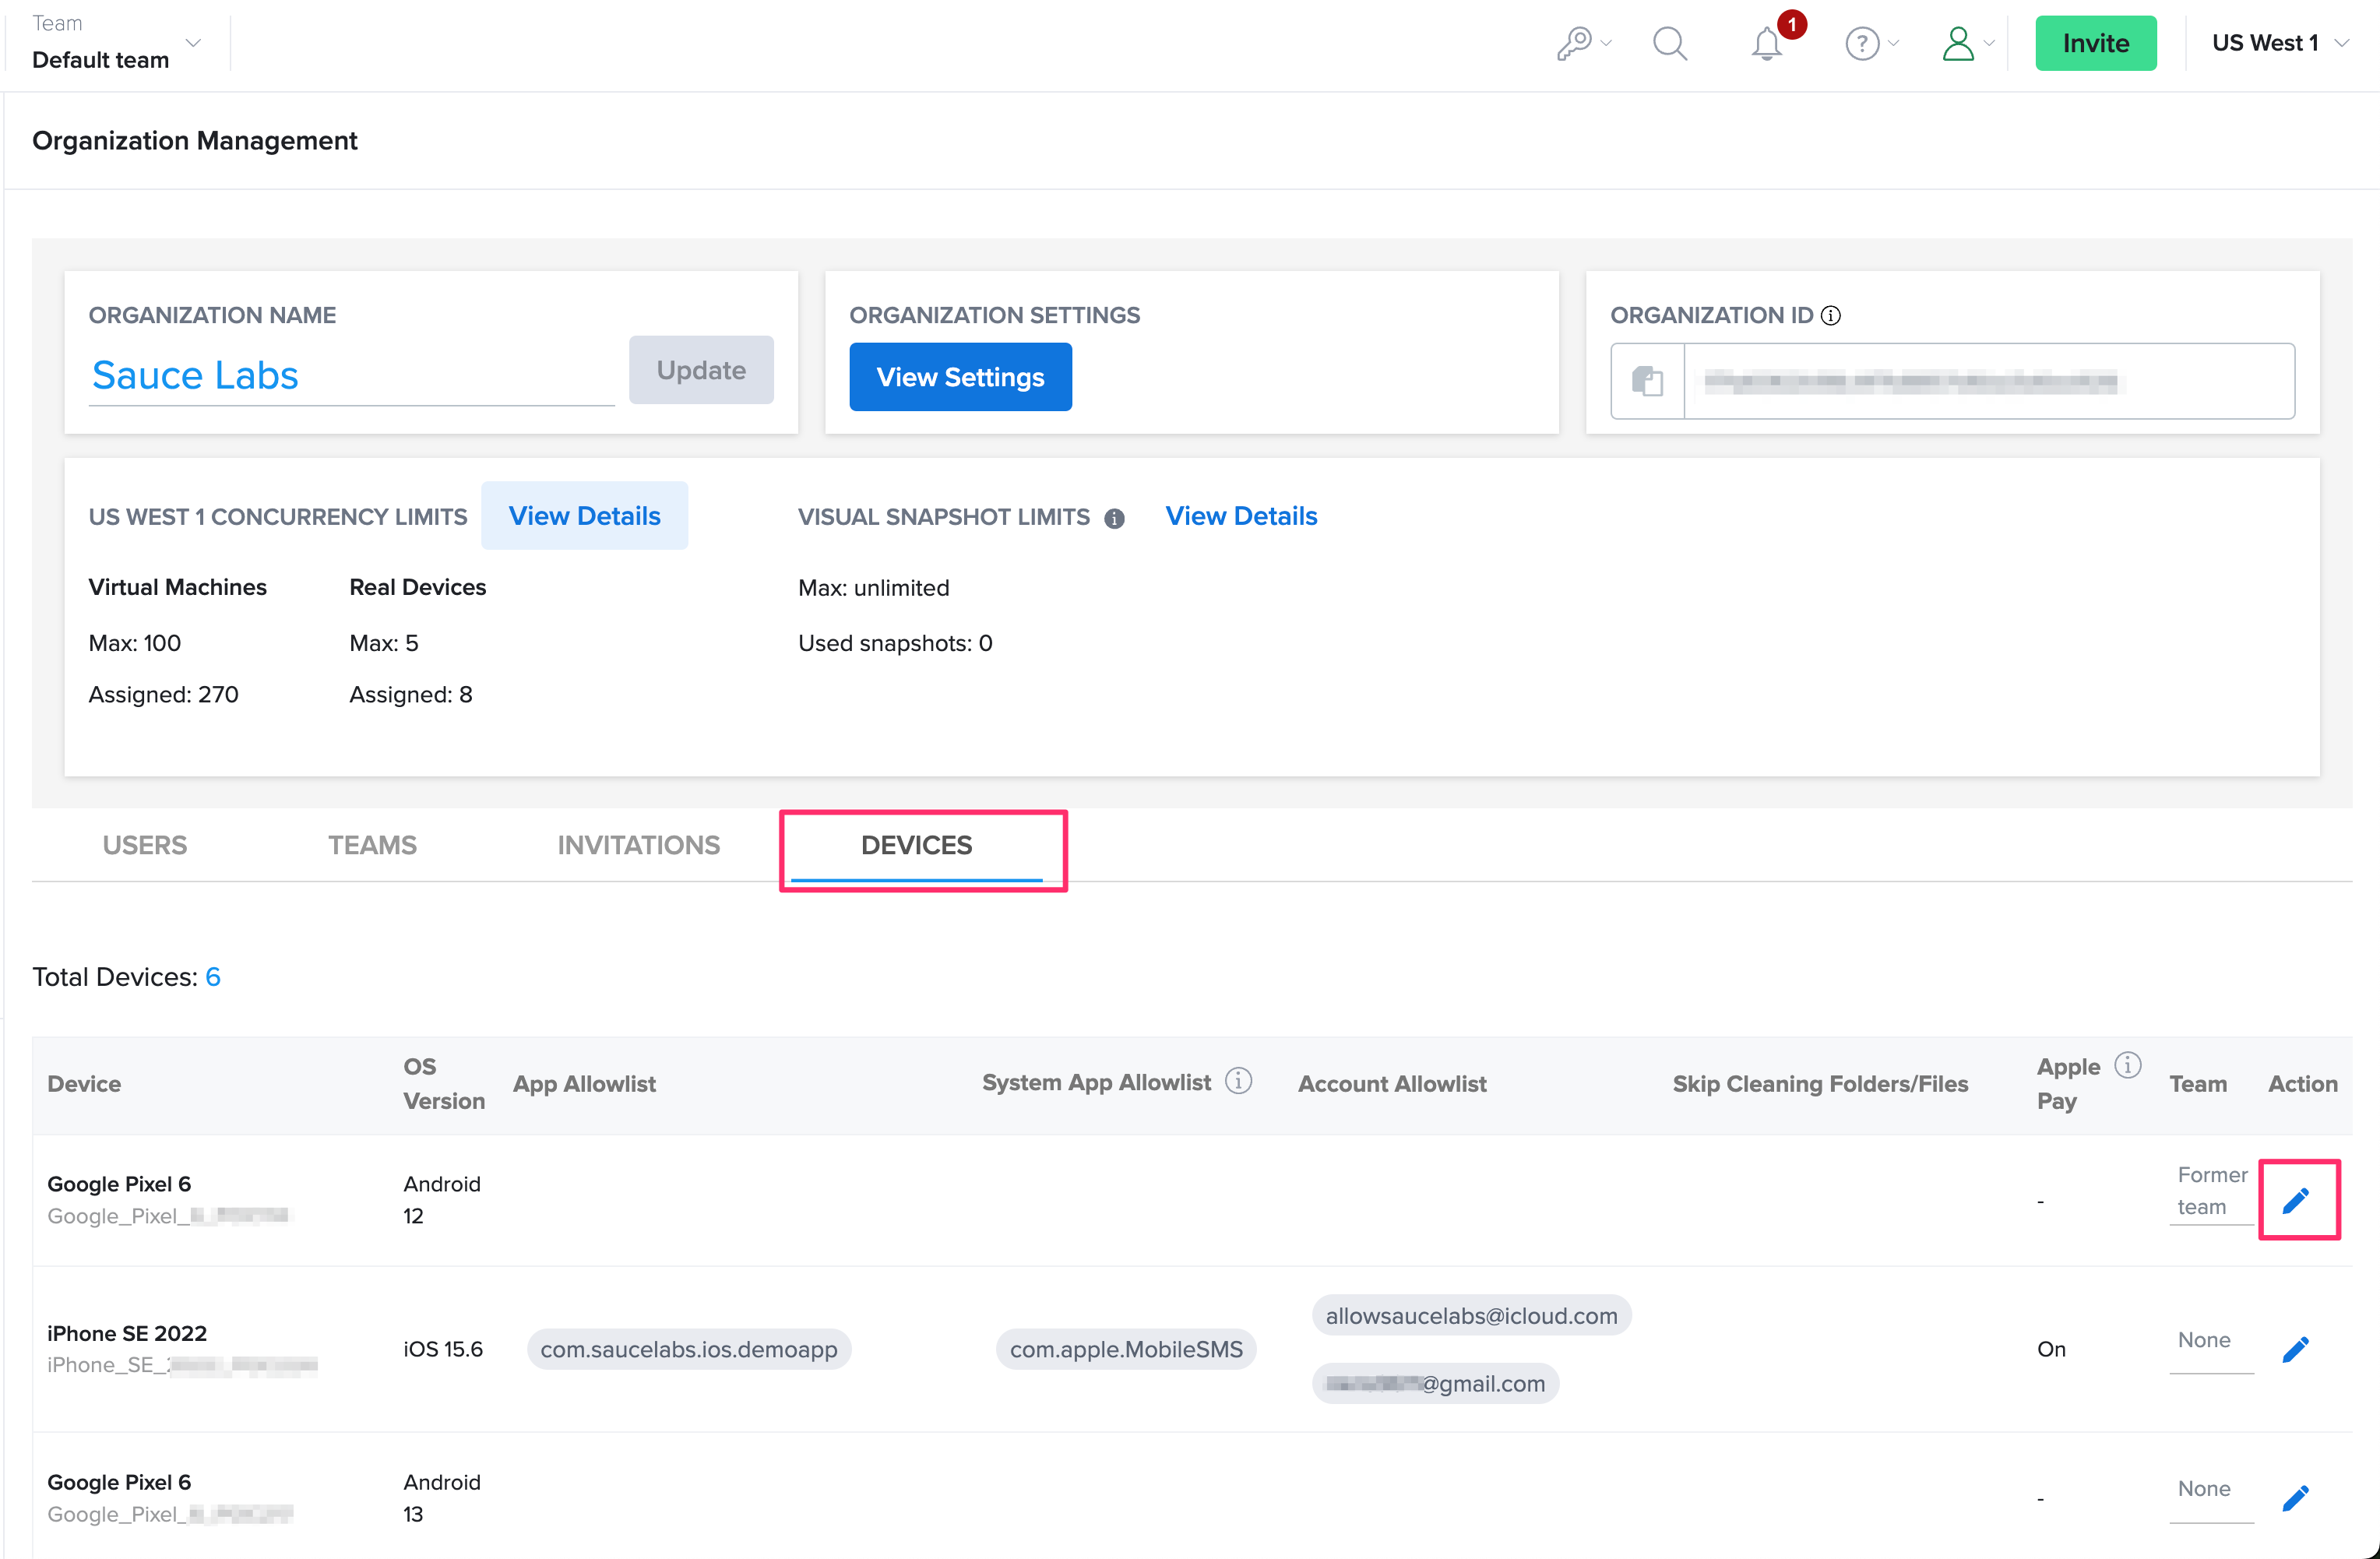Open the notifications bell

1766,43
